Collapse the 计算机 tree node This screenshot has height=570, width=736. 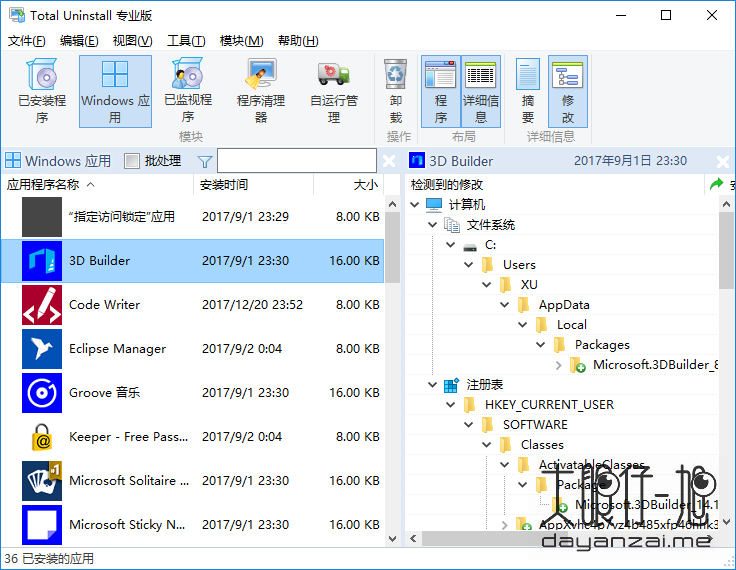coord(414,205)
